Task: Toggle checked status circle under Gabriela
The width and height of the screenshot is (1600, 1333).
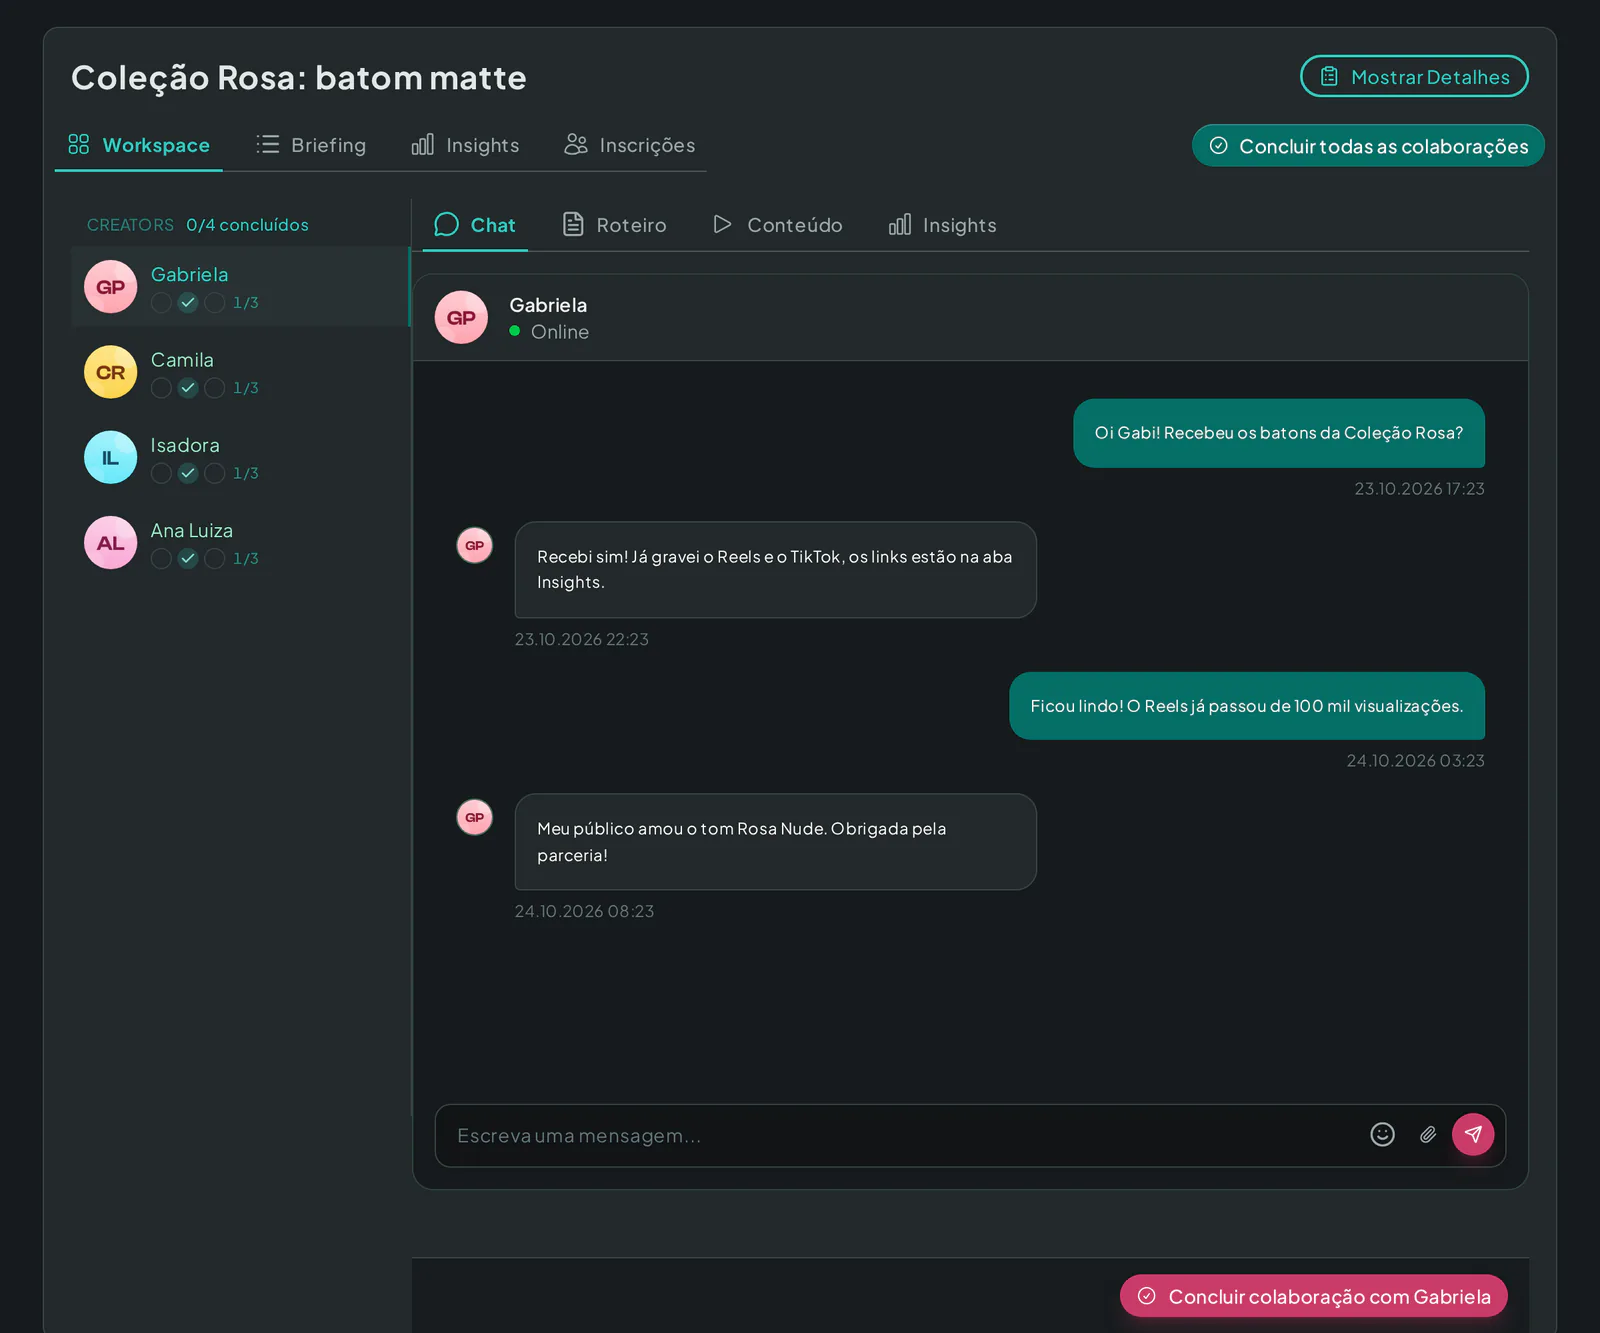Action: (x=188, y=303)
